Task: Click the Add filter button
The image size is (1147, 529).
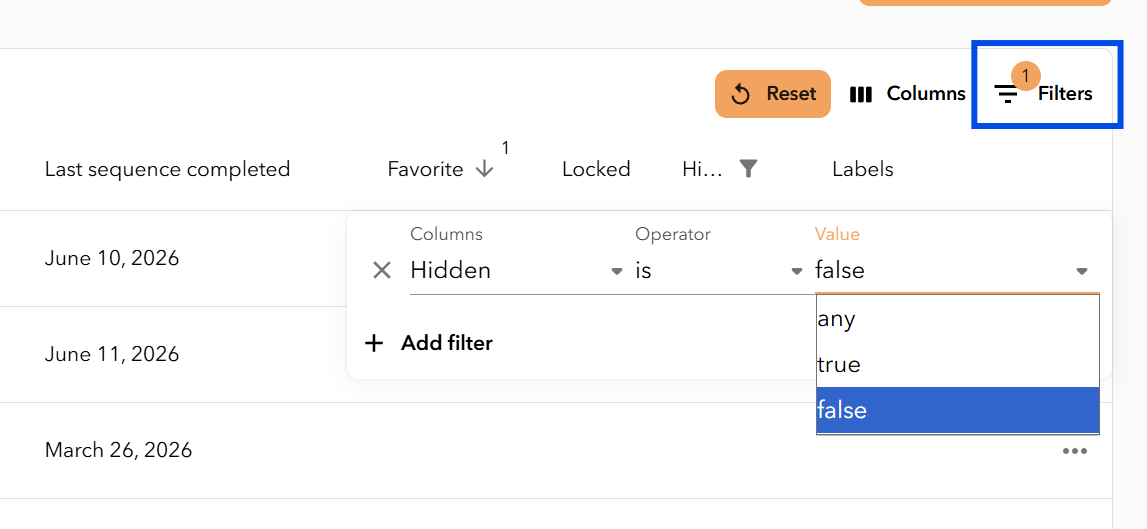Action: (429, 343)
